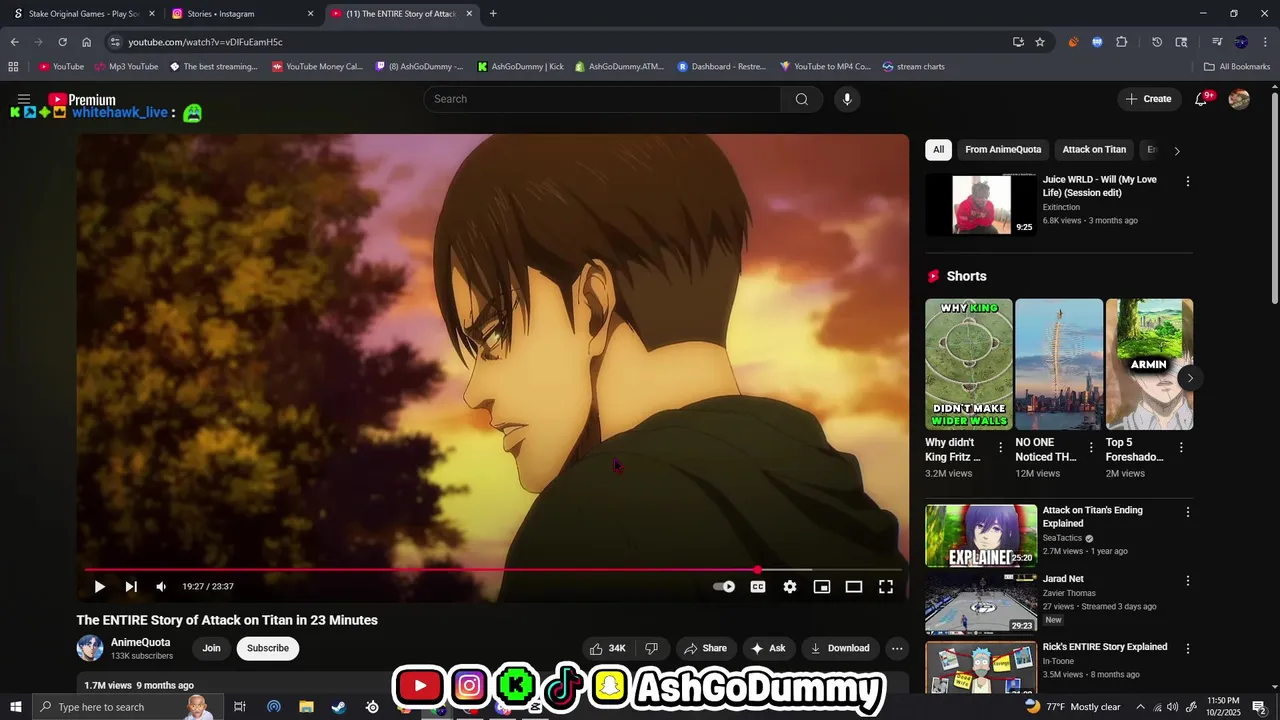Open the YouTube hamburger guide menu
The image size is (1280, 720).
coord(24,99)
